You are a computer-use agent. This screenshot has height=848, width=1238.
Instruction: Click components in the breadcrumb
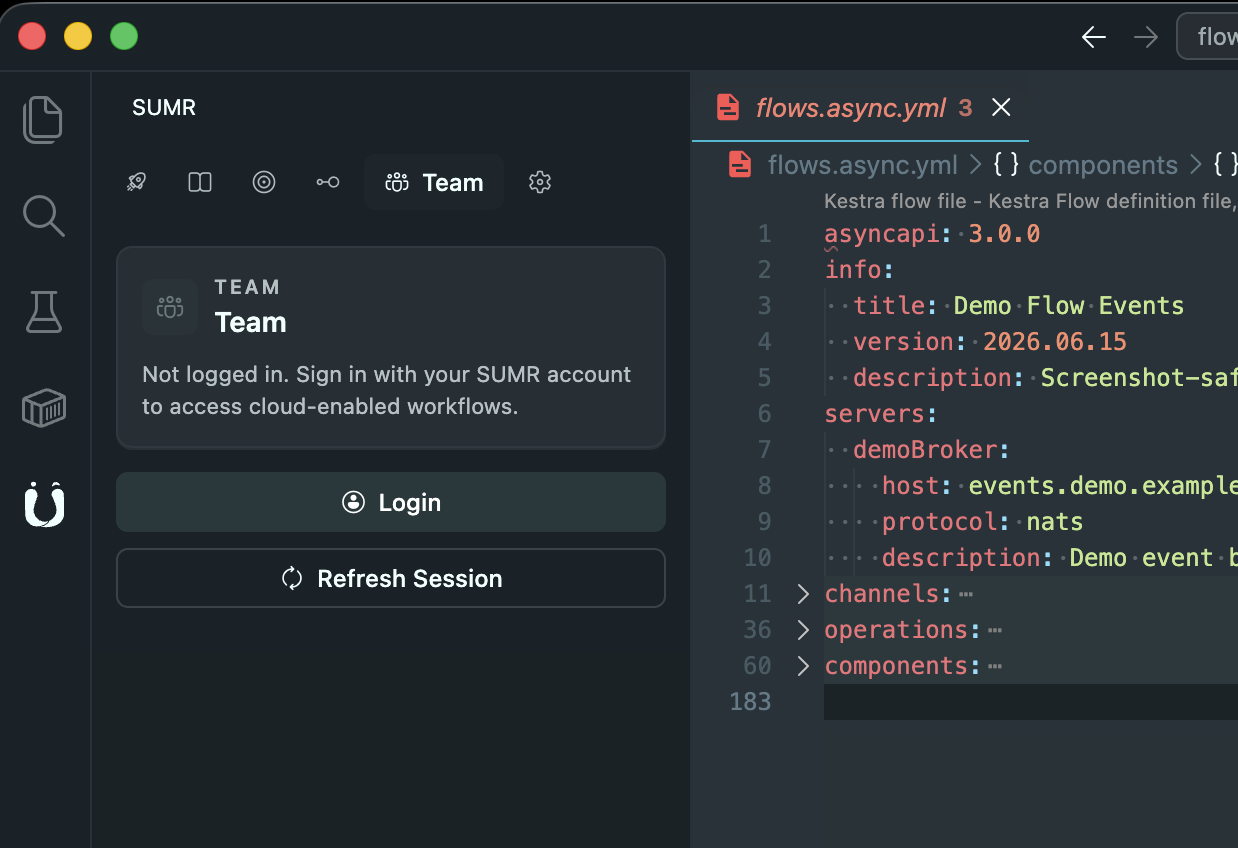click(1103, 164)
